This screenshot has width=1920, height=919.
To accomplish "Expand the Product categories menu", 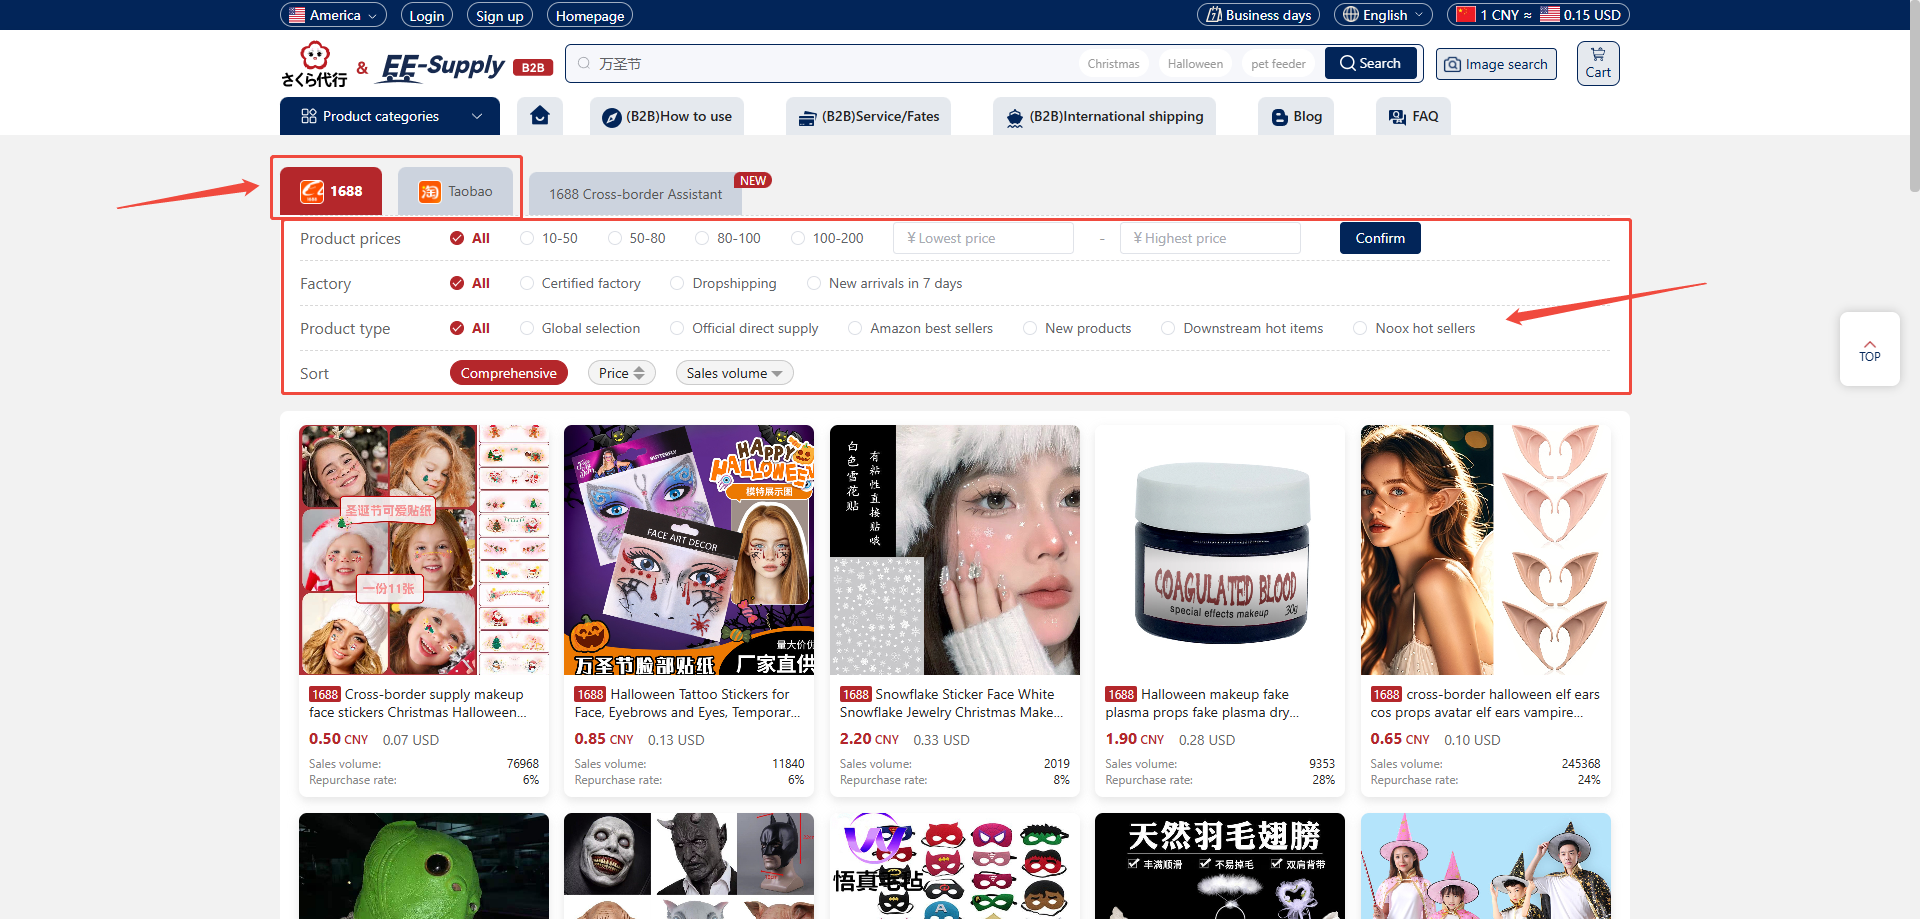I will [390, 116].
